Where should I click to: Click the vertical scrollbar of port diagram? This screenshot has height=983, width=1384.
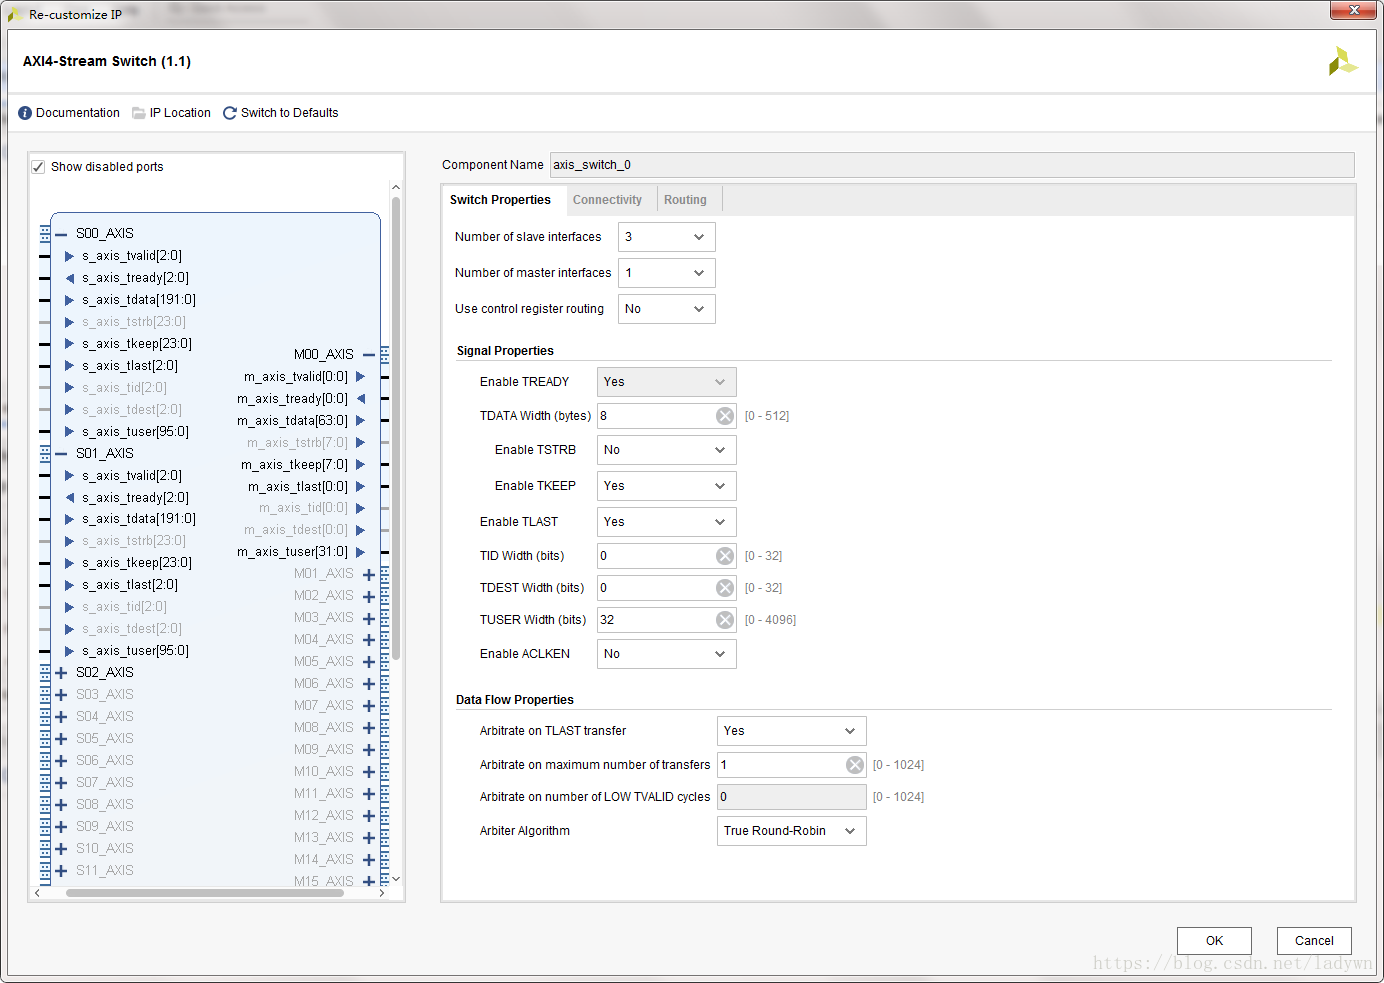click(x=396, y=430)
